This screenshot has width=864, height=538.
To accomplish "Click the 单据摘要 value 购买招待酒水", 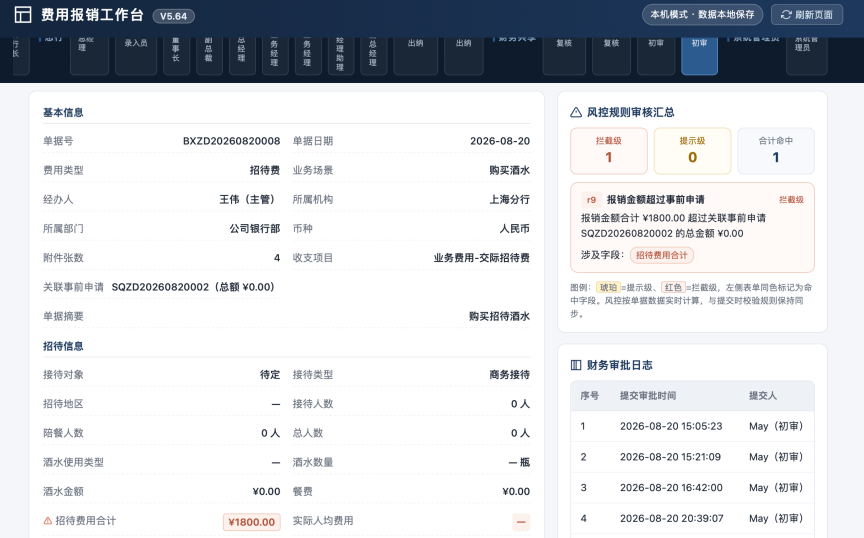I will tap(499, 316).
